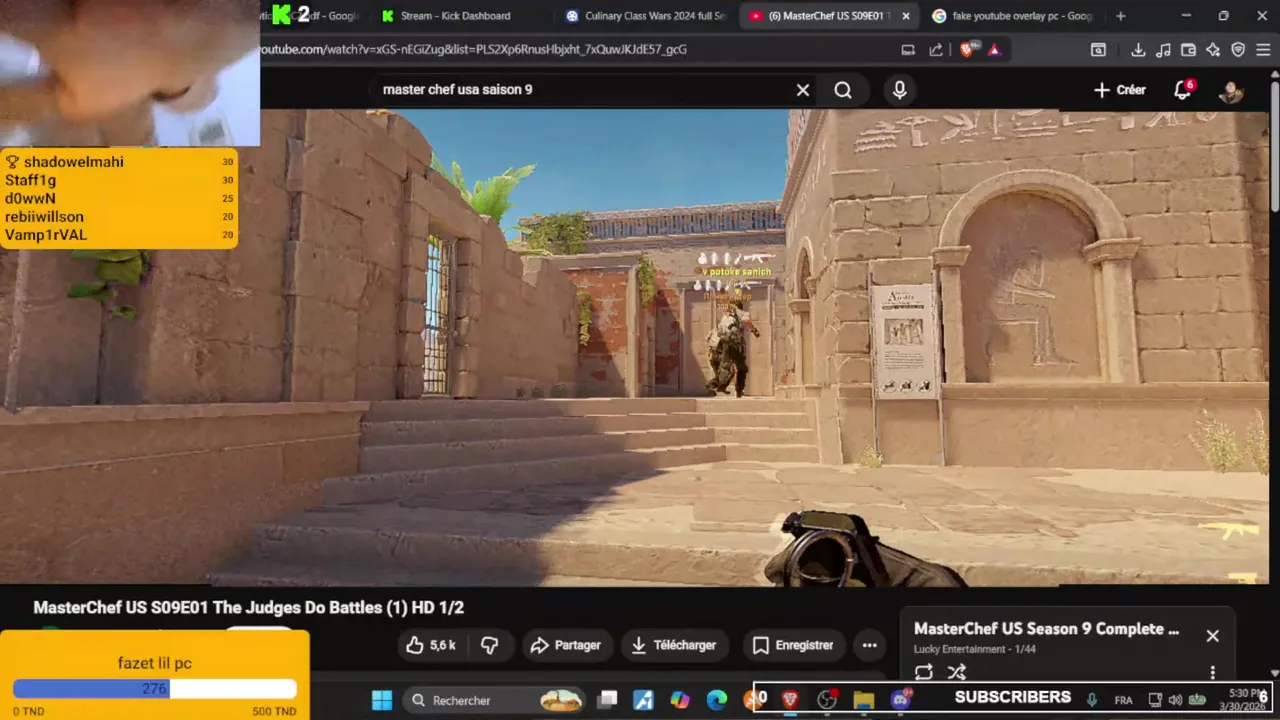The height and width of the screenshot is (720, 1280).
Task: Open more actions three-dot menu under video
Action: tap(869, 645)
